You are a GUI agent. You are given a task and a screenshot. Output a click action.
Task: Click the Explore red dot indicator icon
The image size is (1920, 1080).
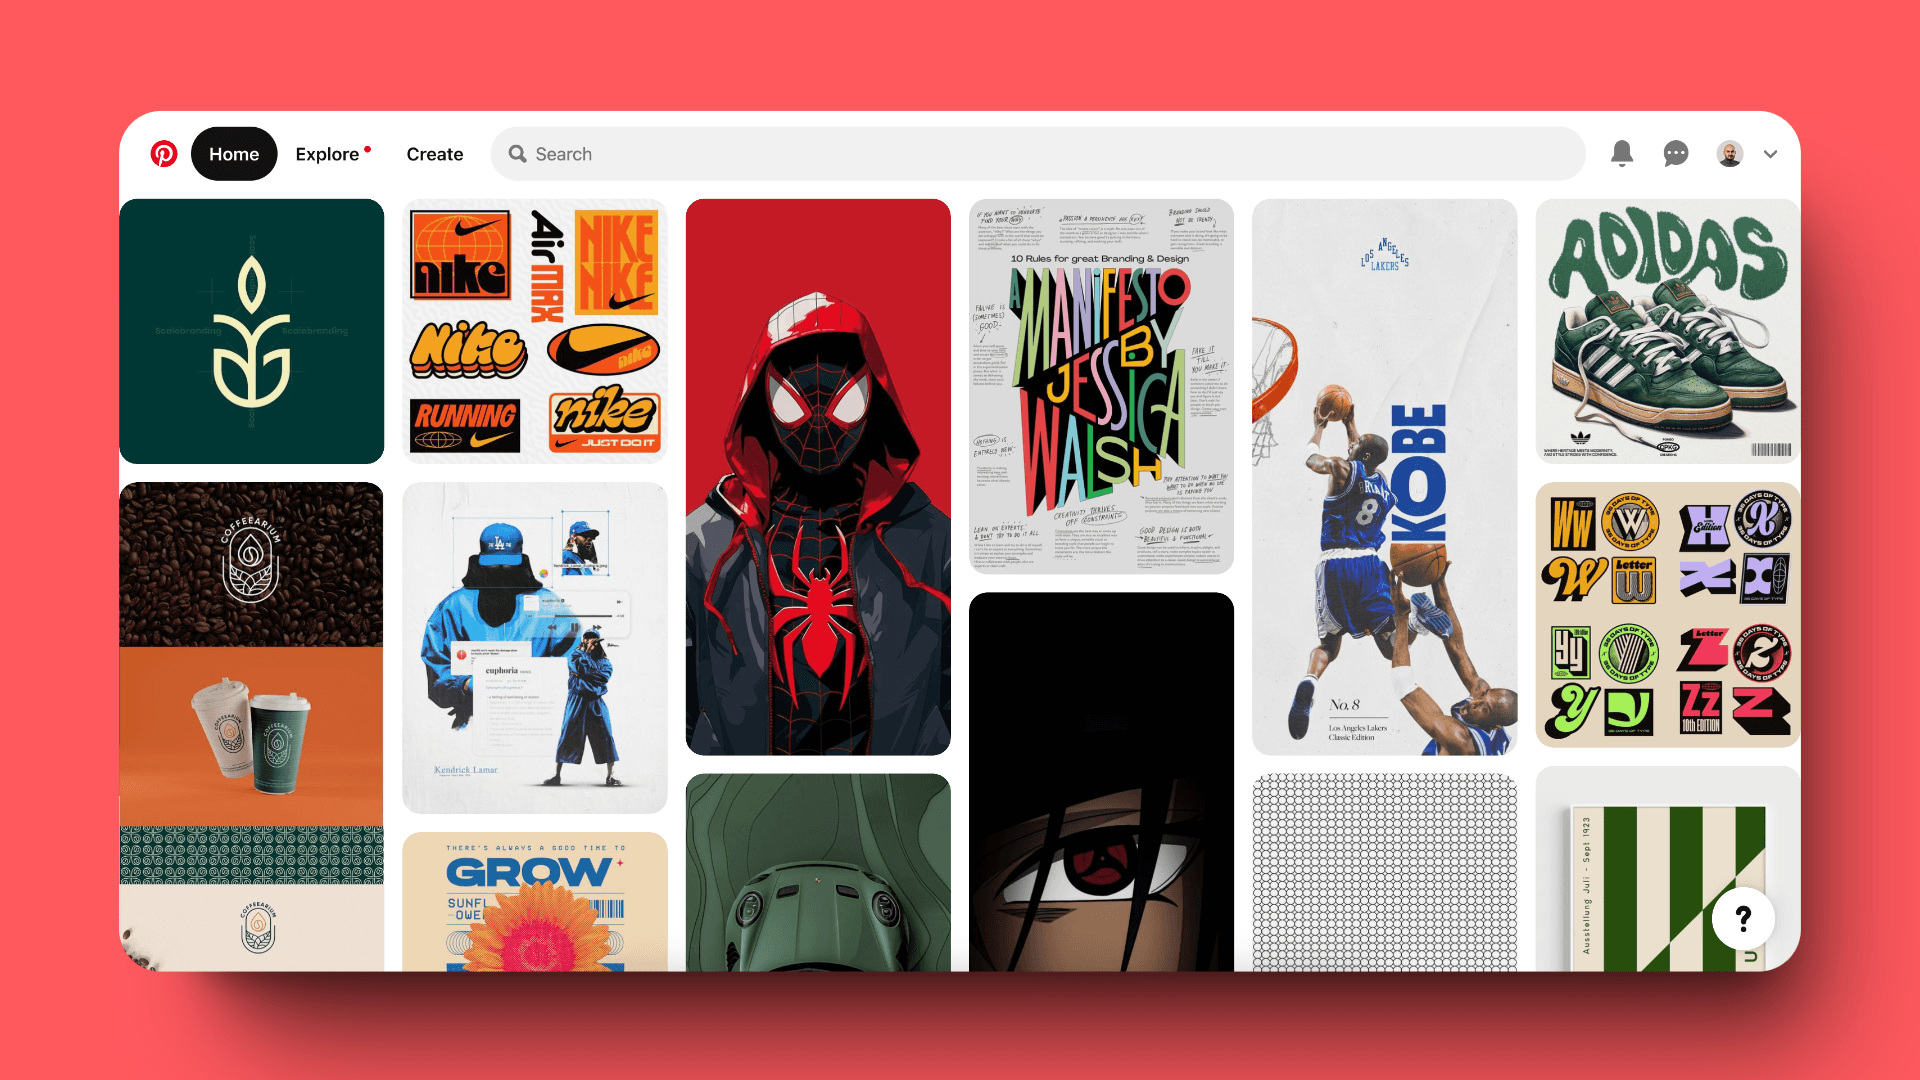(371, 148)
